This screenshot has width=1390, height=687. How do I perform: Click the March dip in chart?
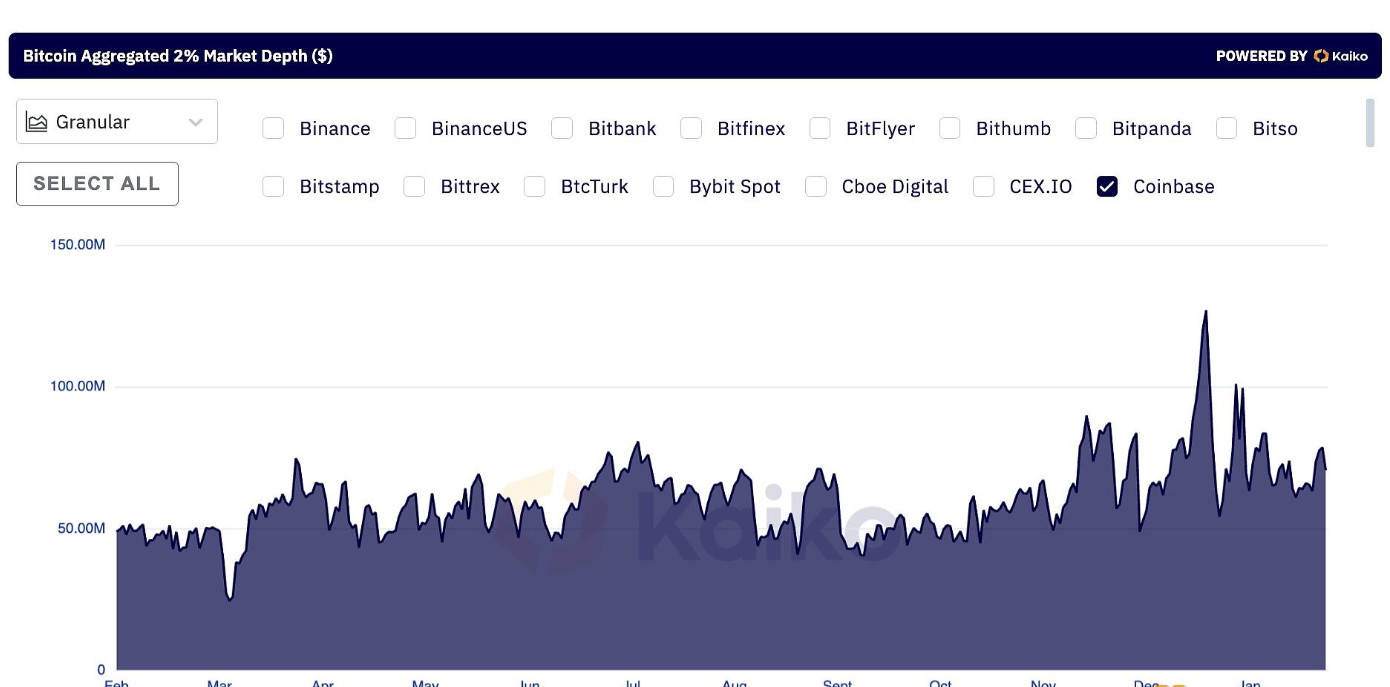pos(230,598)
